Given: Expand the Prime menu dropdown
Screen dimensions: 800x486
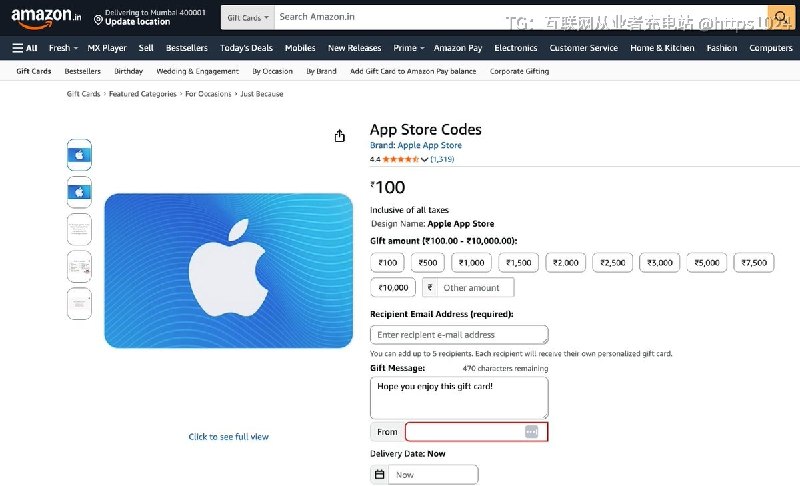Looking at the screenshot, I should 409,48.
